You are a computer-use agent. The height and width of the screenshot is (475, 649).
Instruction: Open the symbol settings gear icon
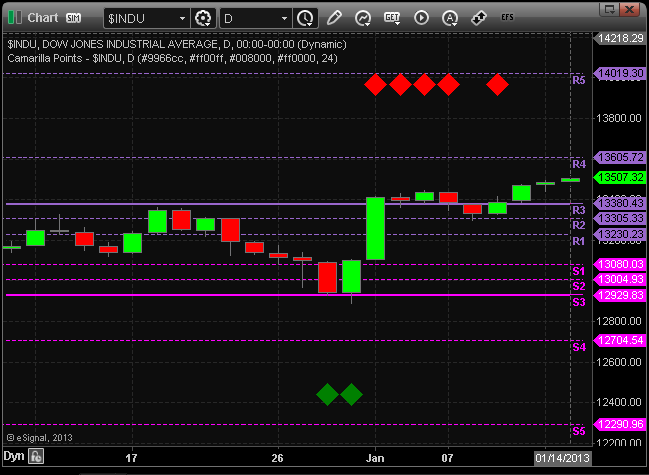point(203,18)
